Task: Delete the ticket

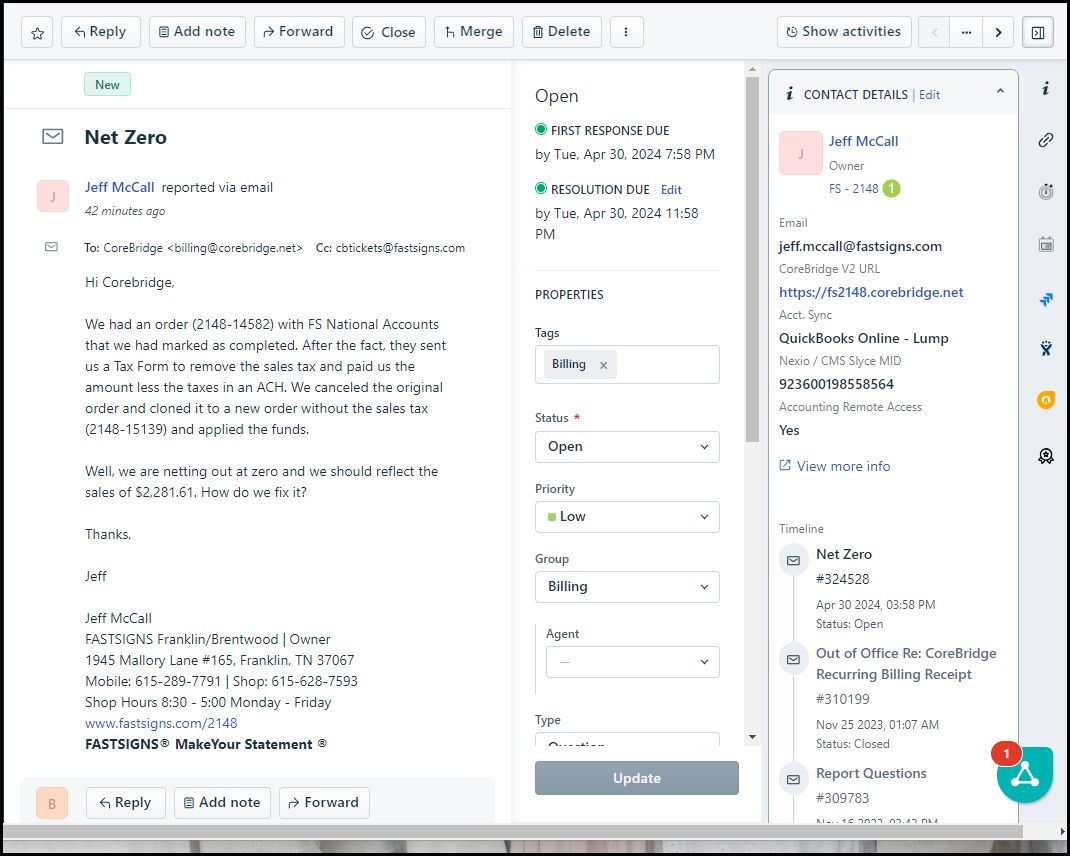Action: pos(562,32)
